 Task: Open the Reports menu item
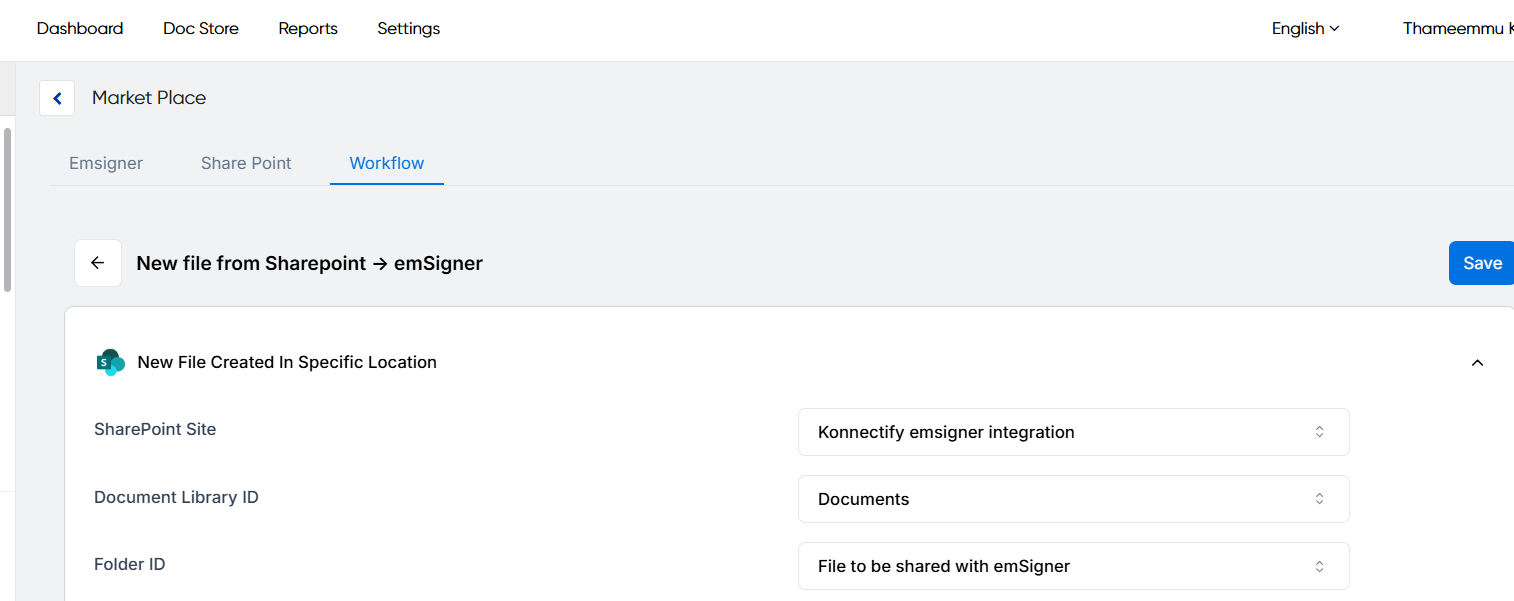click(308, 29)
